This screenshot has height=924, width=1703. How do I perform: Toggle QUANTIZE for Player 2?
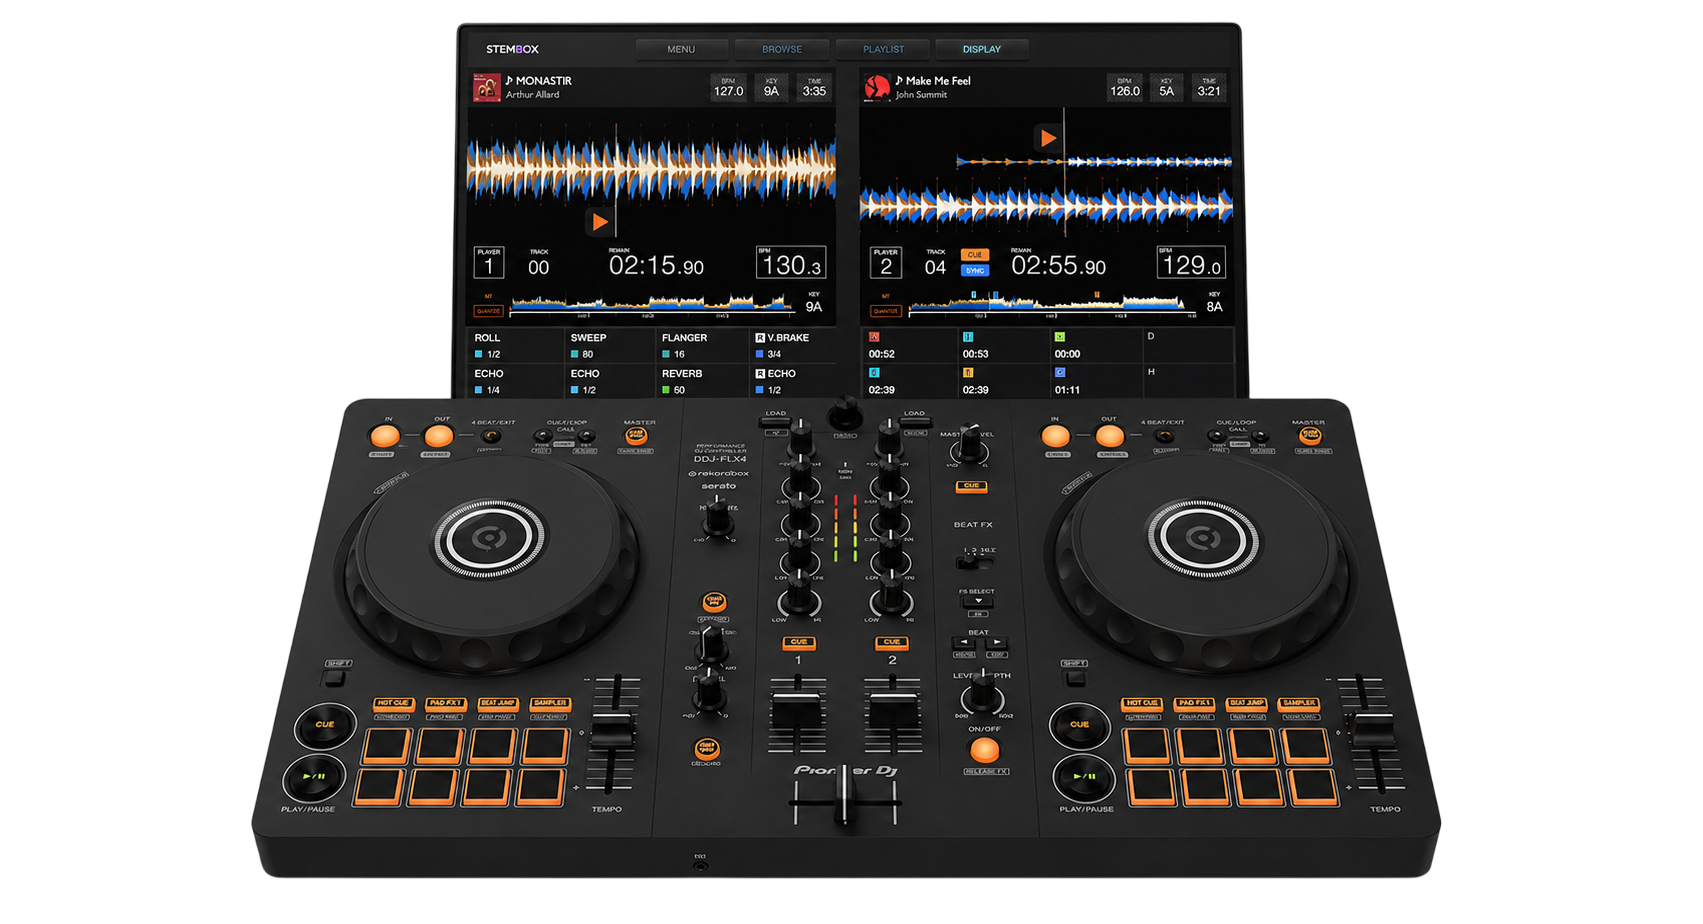[885, 311]
